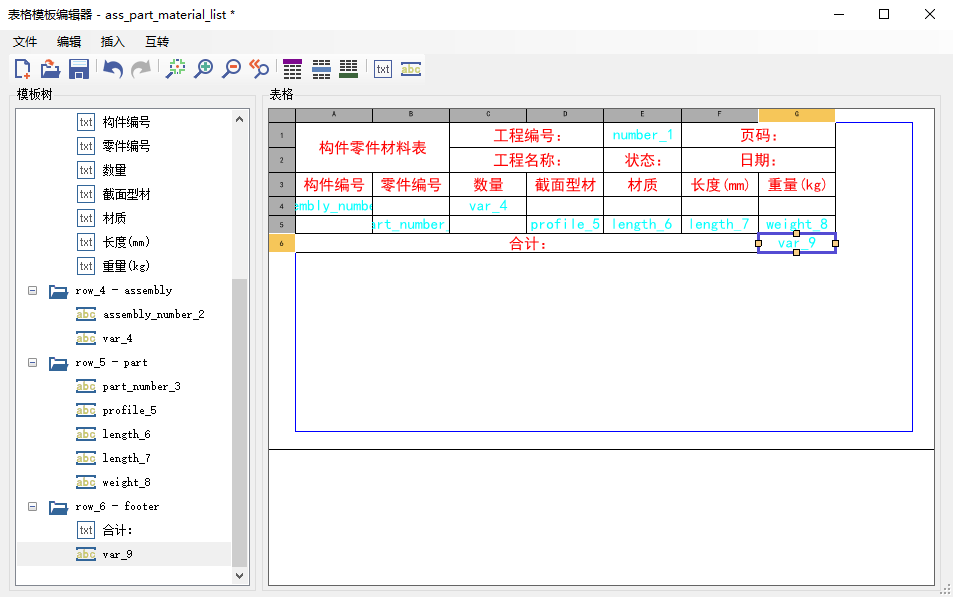Click the weight_8 cell in table
953x597 pixels.
click(x=797, y=224)
